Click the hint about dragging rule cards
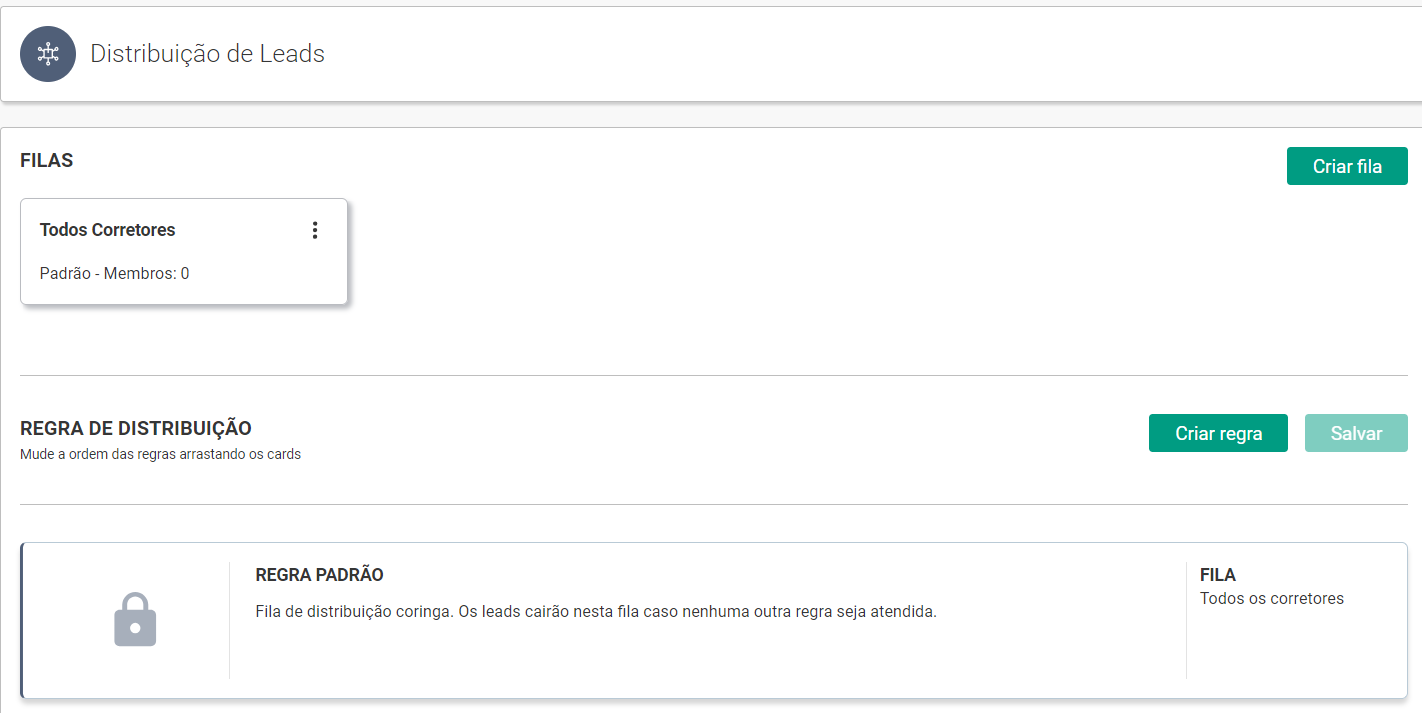Image resolution: width=1422 pixels, height=713 pixels. pyautogui.click(x=160, y=454)
